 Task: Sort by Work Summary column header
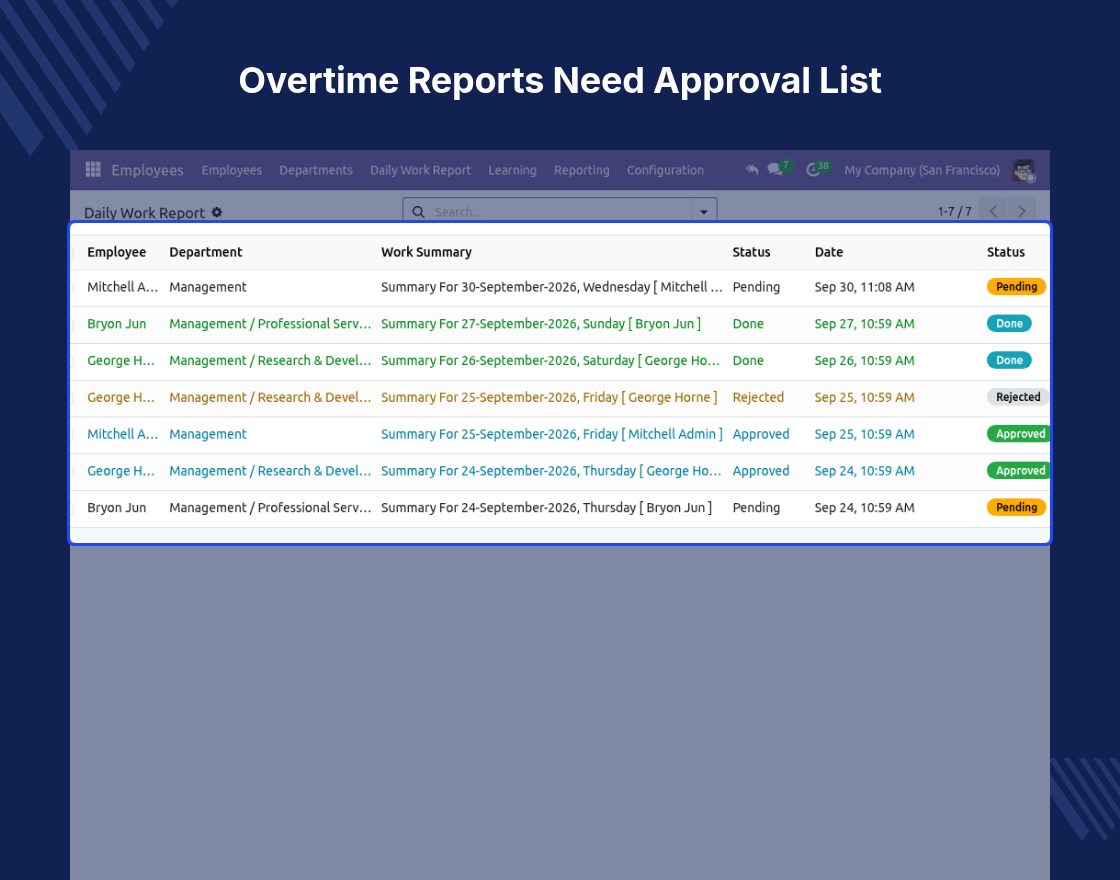(x=426, y=252)
